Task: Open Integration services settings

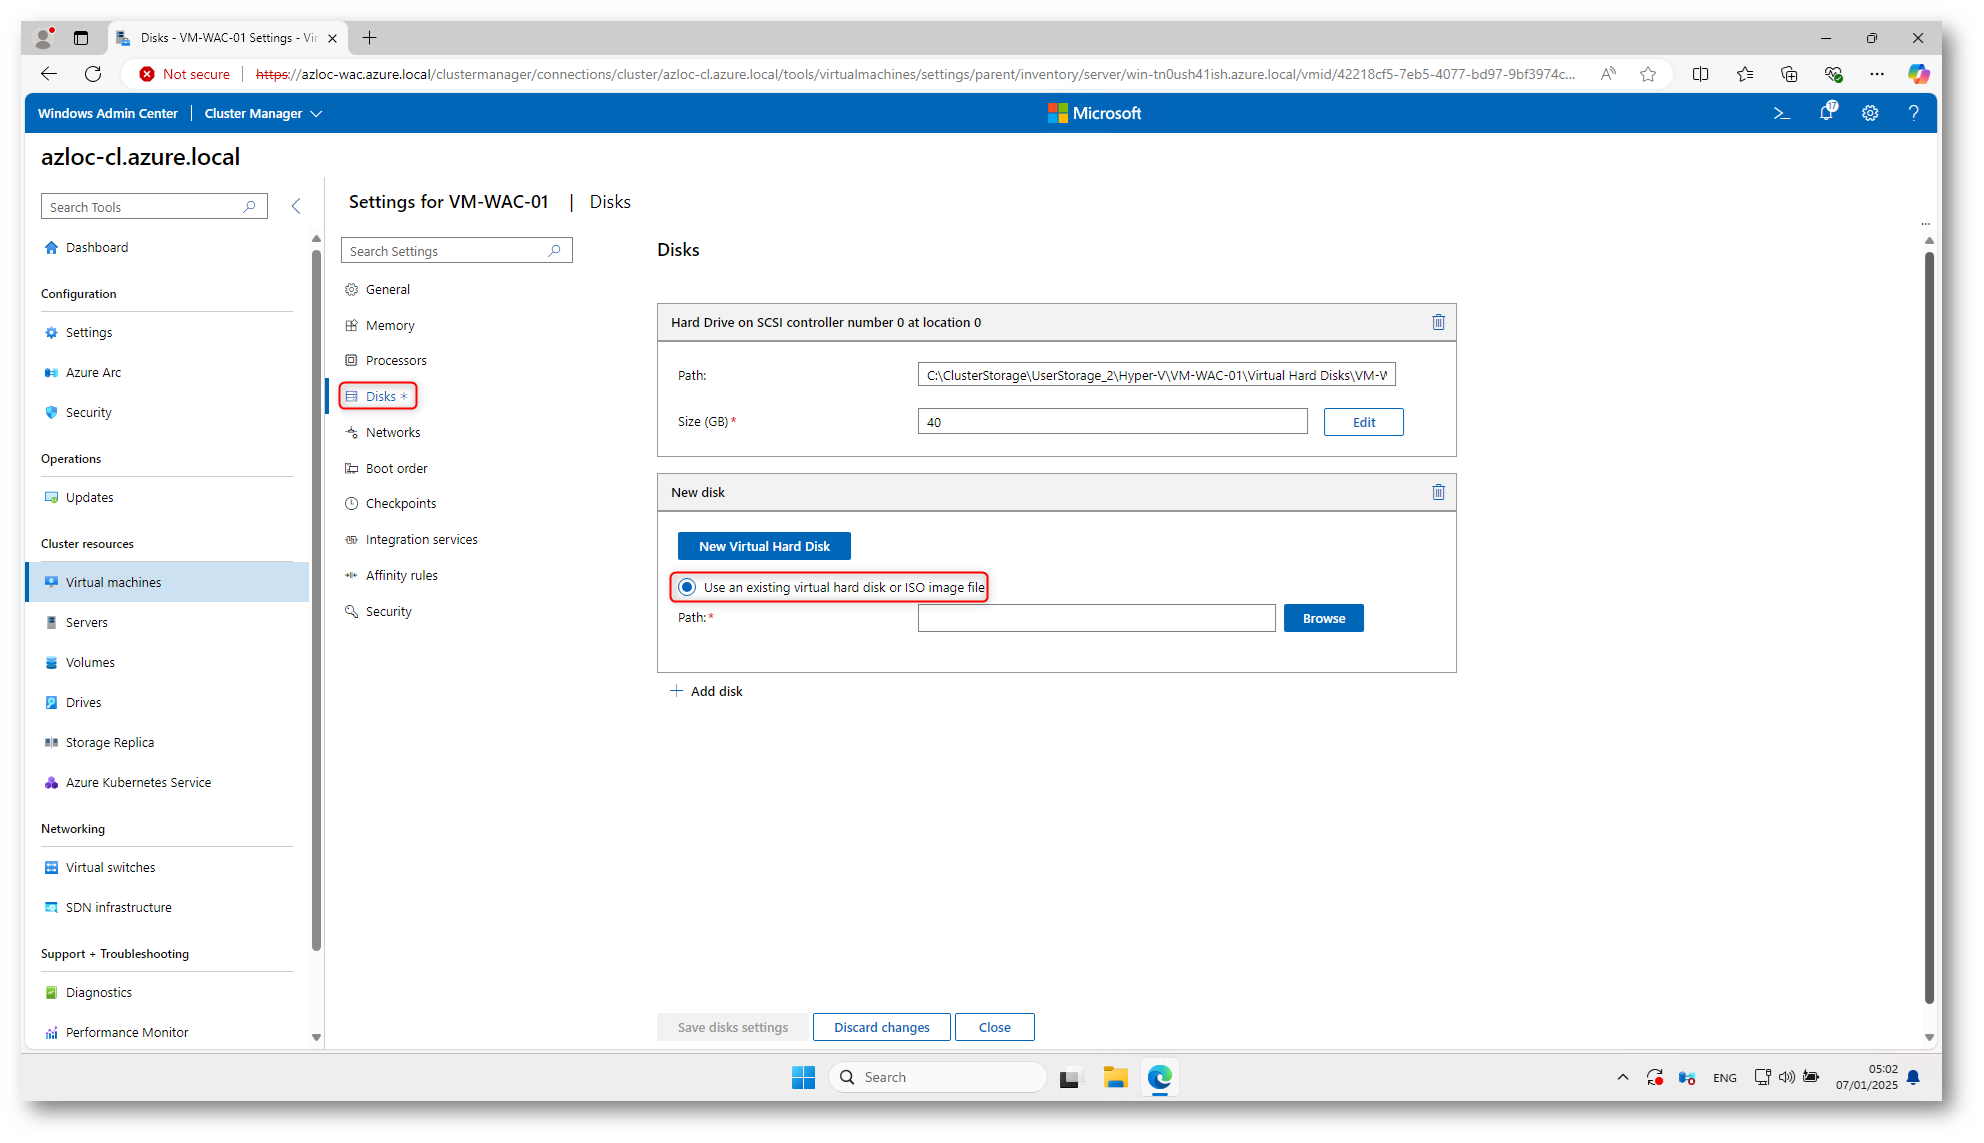Action: coord(421,539)
